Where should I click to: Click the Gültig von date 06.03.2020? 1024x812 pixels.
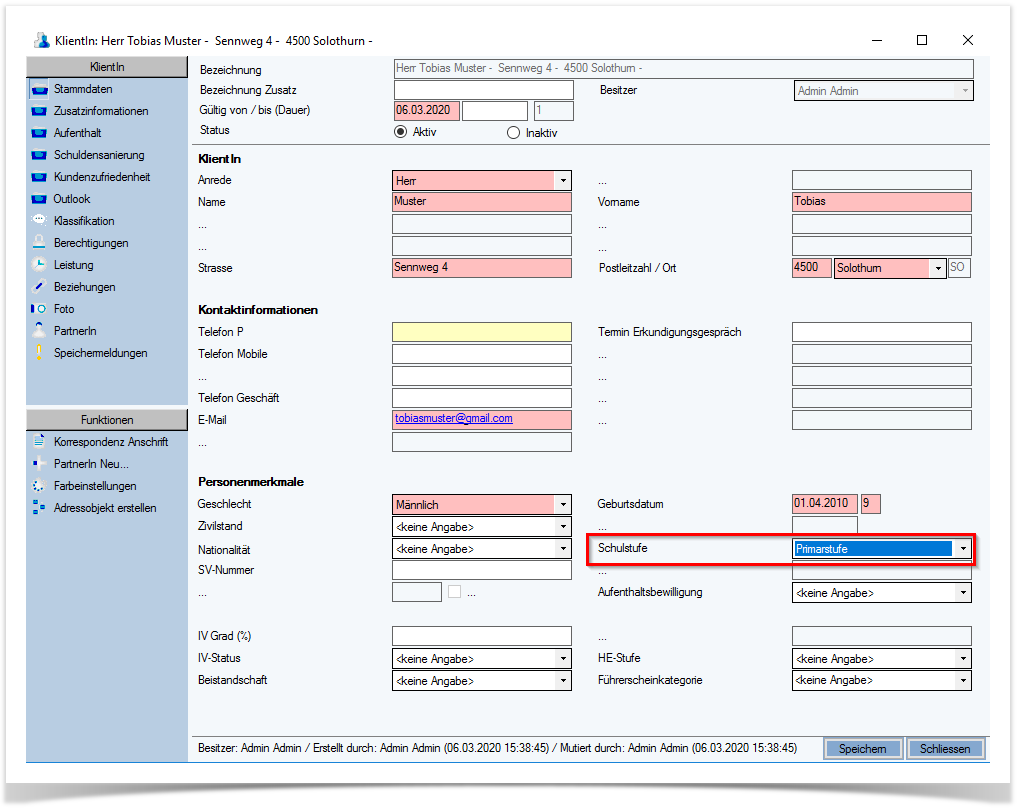426,110
